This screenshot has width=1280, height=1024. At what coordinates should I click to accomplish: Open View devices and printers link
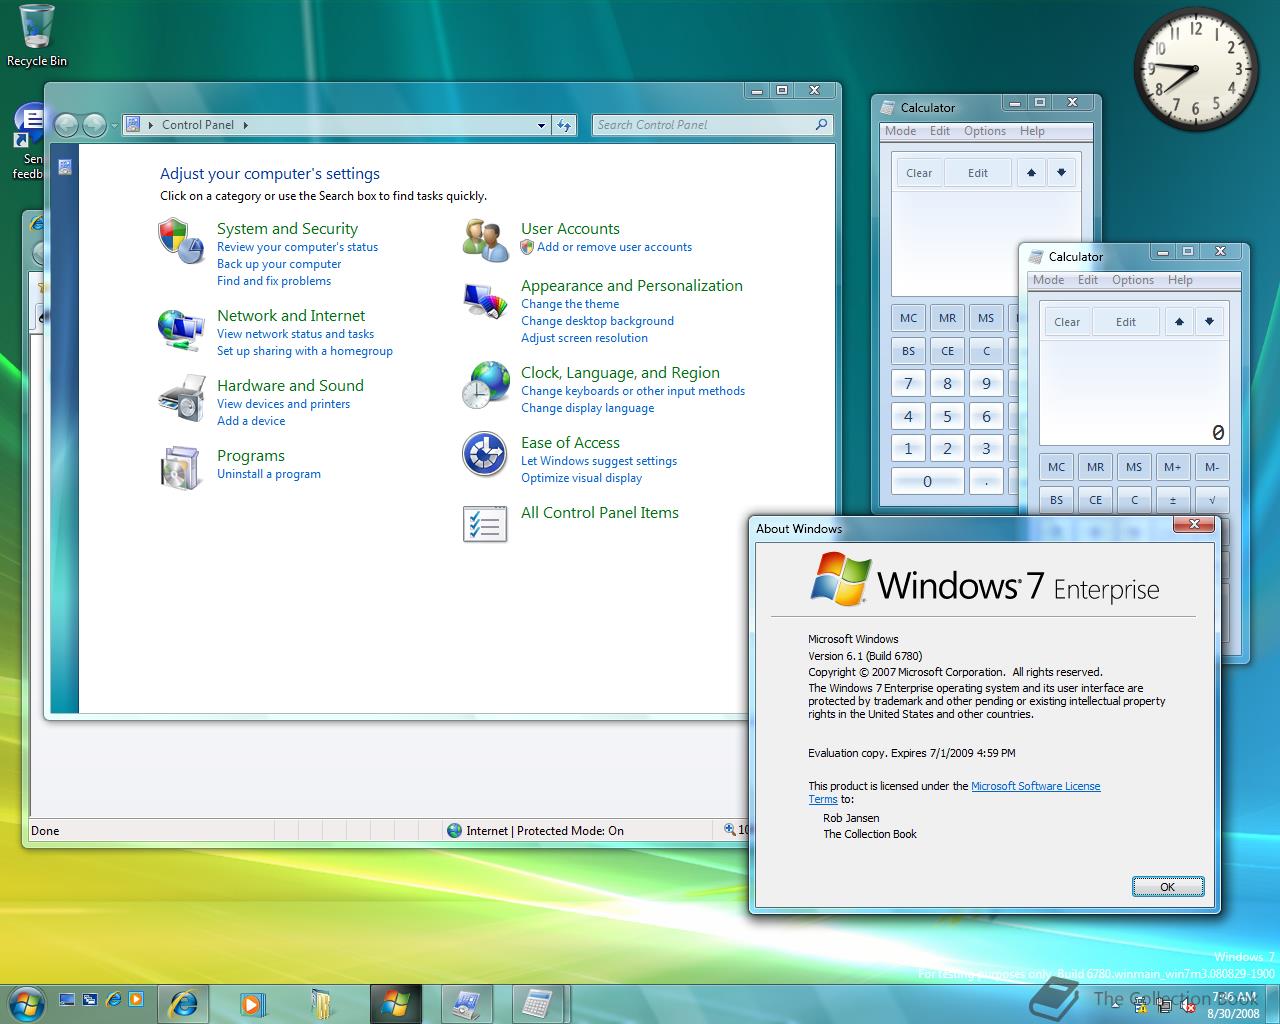(x=283, y=404)
